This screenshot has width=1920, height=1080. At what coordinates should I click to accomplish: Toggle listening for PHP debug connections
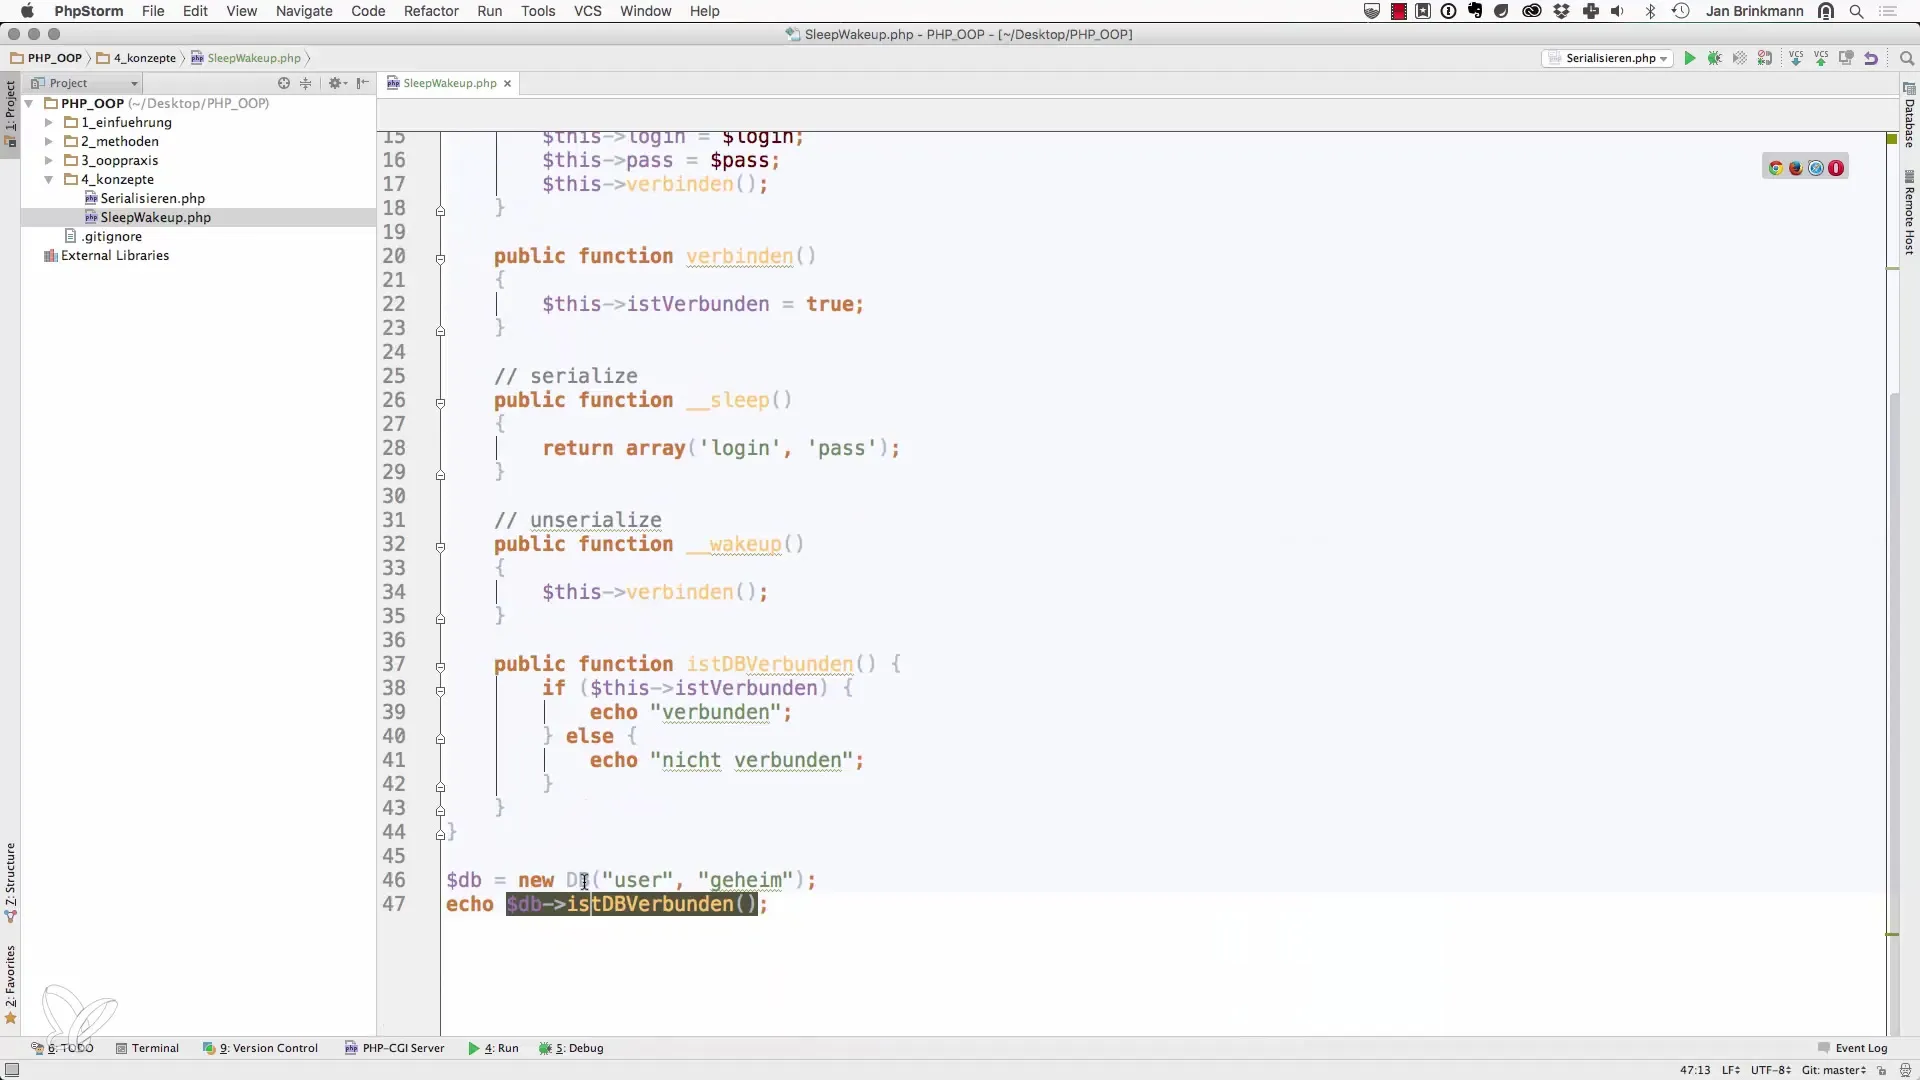tap(1765, 58)
